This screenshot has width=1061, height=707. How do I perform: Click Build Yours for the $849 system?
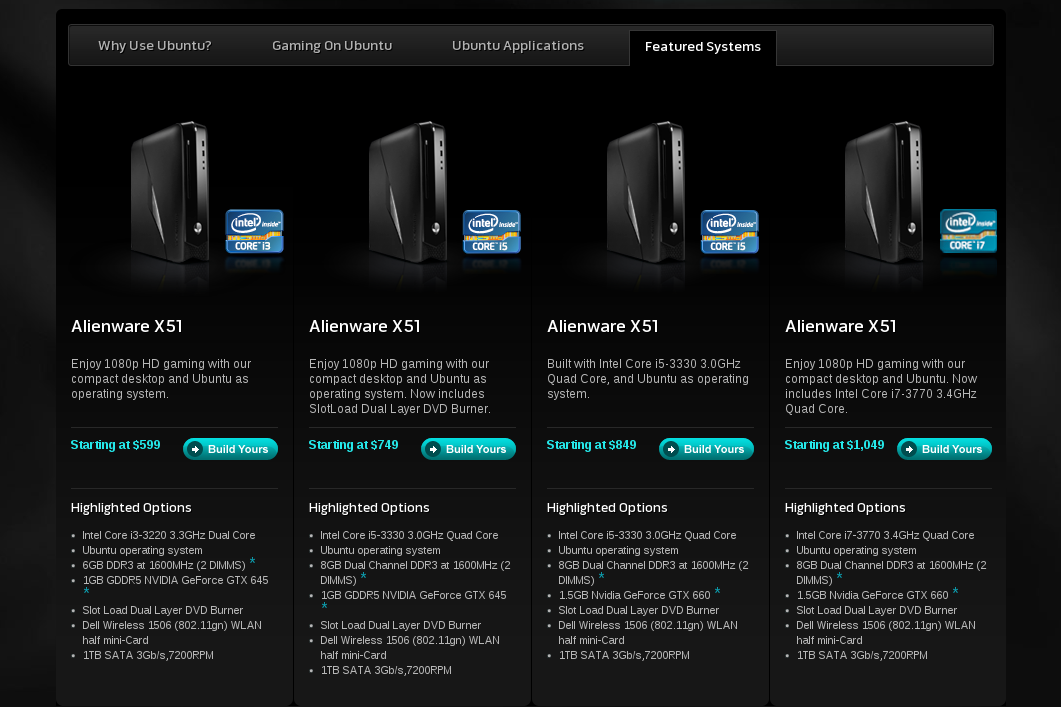click(706, 449)
